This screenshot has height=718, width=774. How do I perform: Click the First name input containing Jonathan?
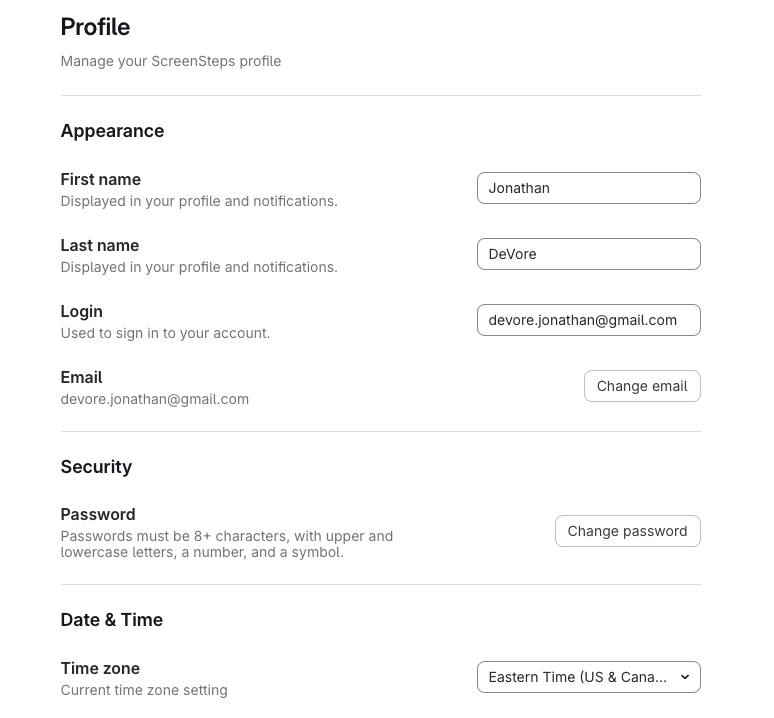pyautogui.click(x=588, y=188)
